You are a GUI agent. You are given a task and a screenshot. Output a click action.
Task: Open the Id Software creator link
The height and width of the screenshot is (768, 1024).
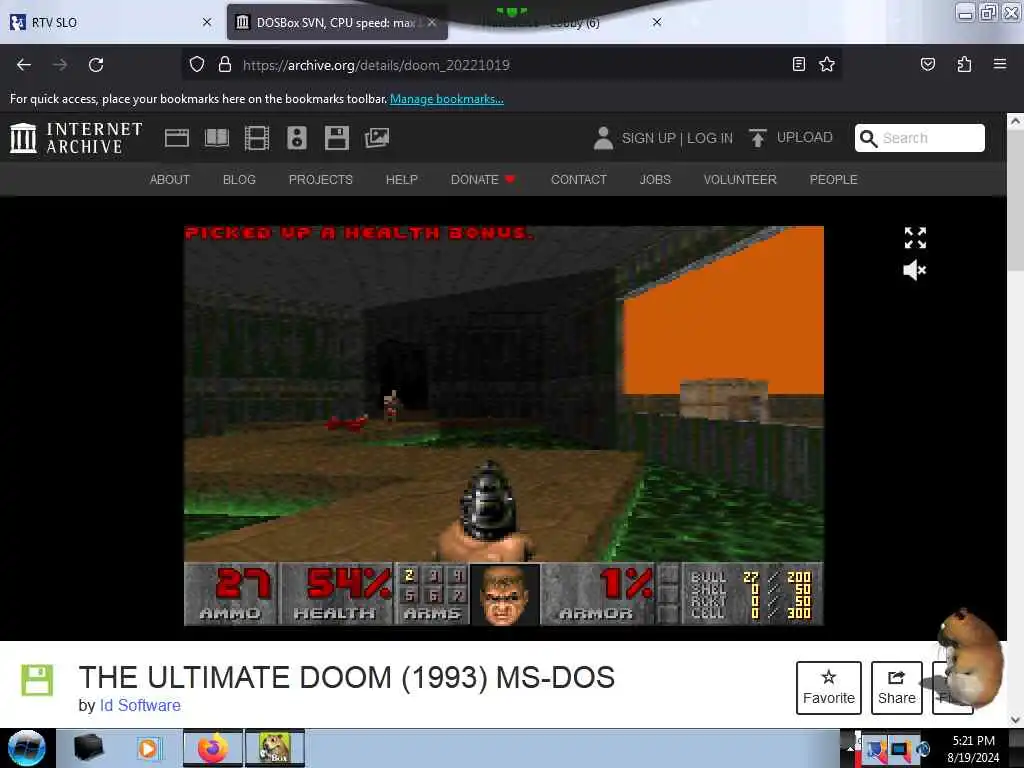pos(140,705)
